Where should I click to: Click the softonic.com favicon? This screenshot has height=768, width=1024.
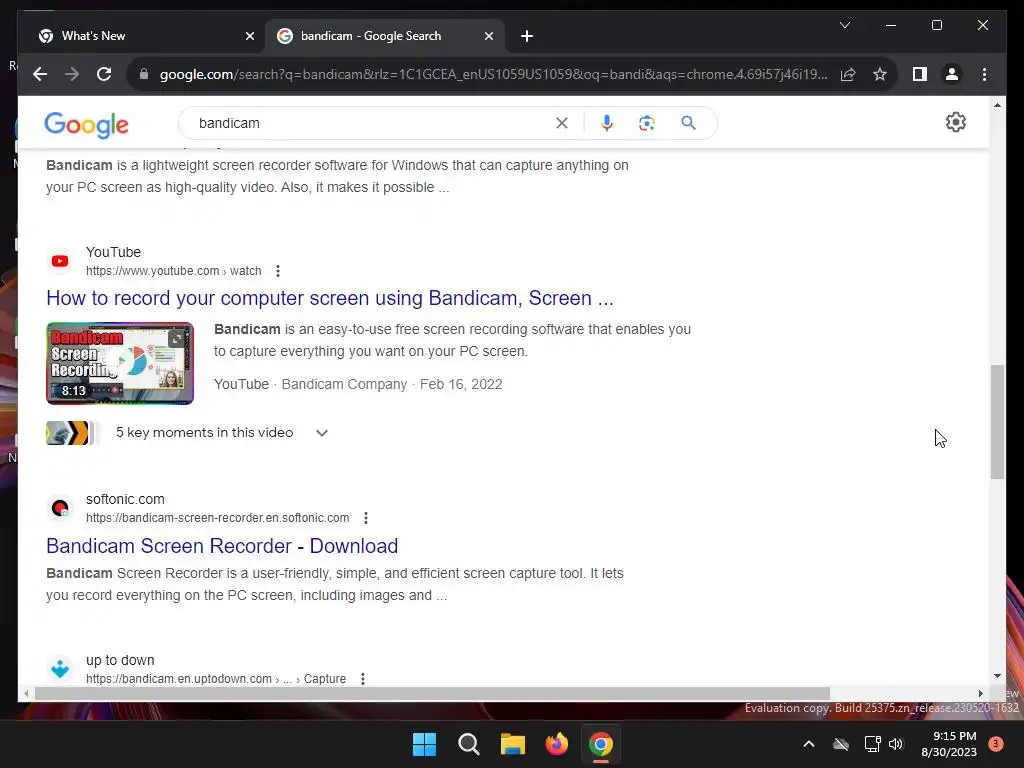click(60, 508)
